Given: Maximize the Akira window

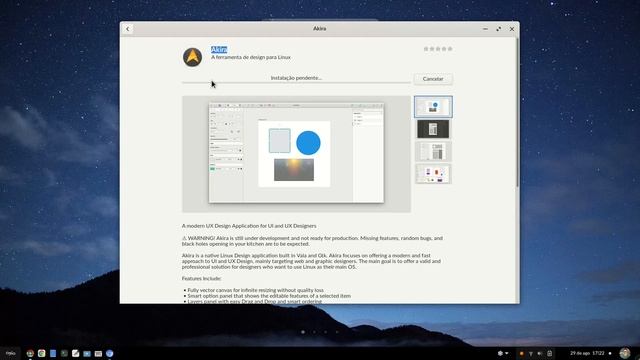Looking at the screenshot, I should coord(498,29).
